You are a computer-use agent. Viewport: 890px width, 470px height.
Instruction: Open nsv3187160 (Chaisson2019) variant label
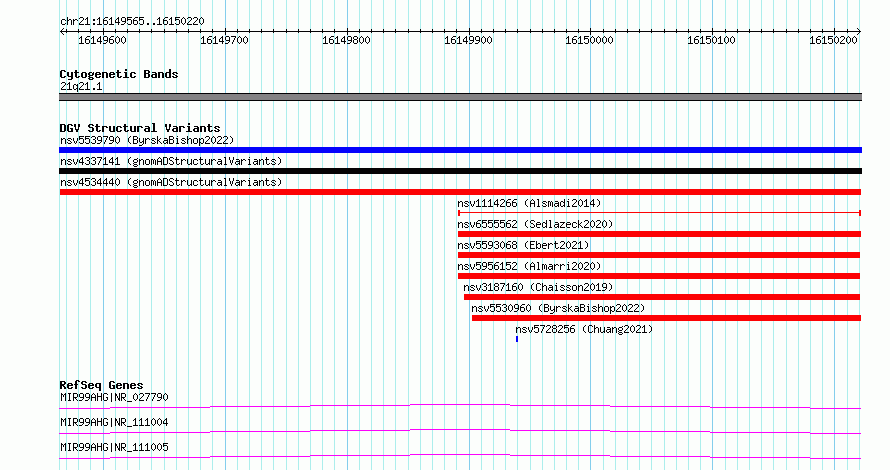click(538, 287)
